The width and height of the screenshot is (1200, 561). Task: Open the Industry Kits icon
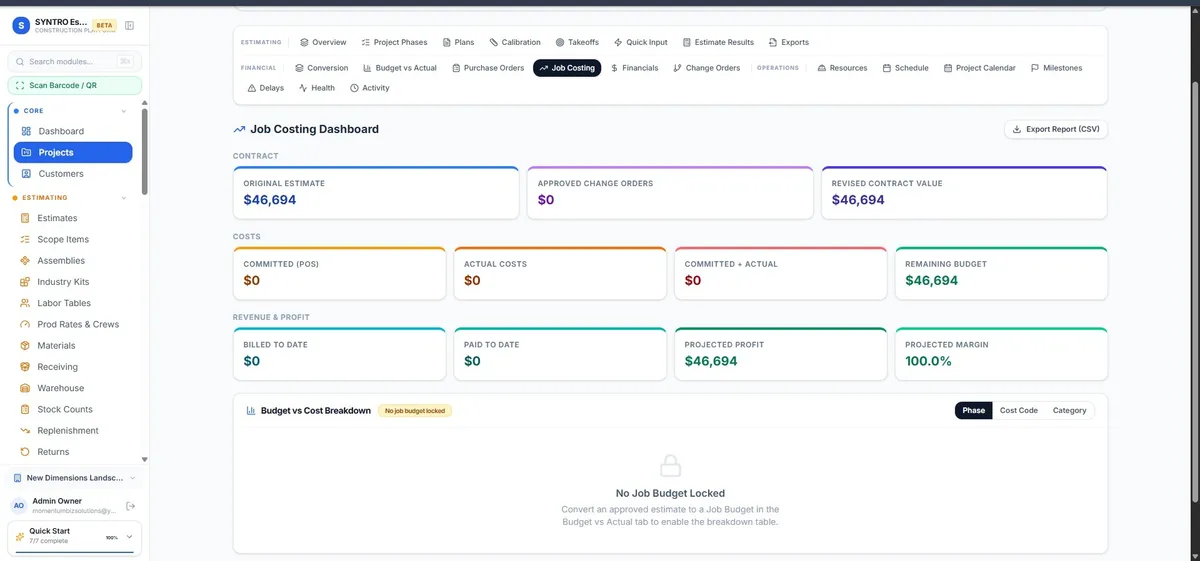26,282
